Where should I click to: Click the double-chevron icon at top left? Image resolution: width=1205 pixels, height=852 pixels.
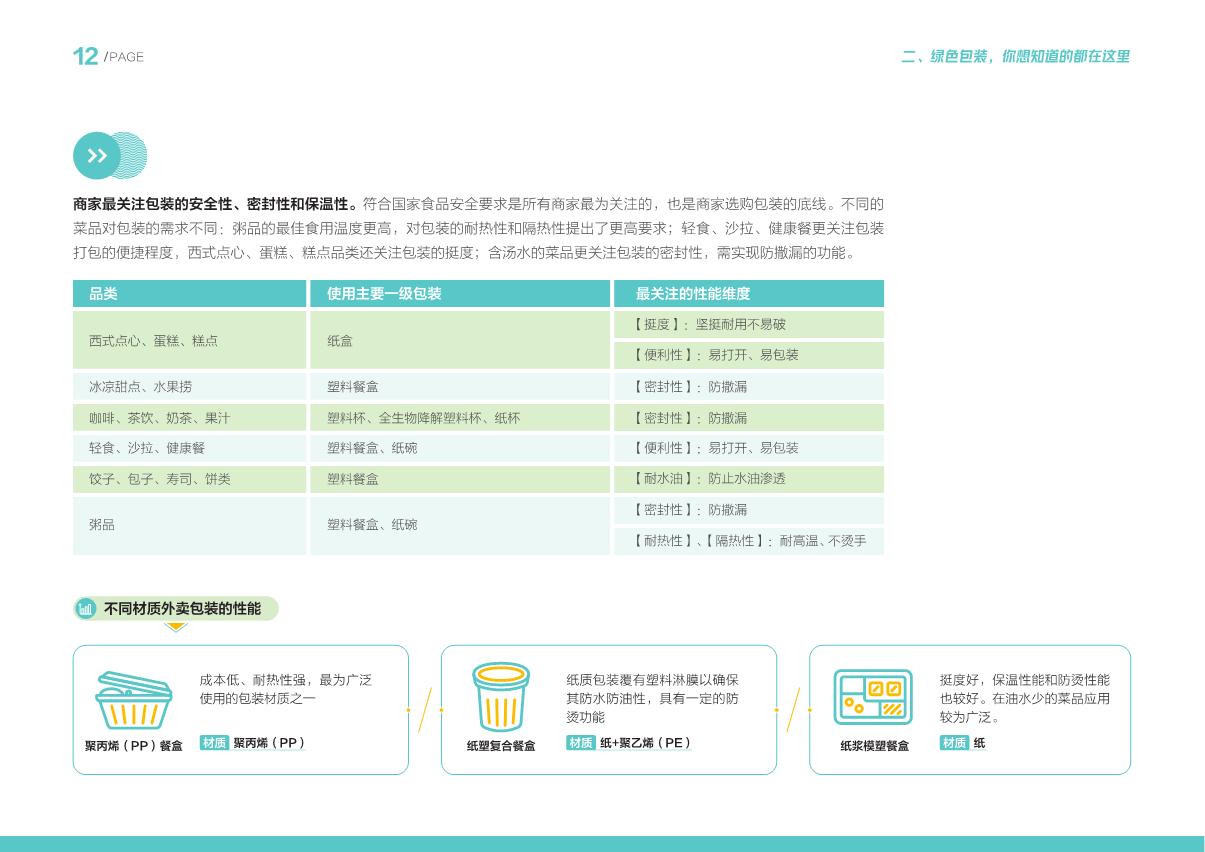tap(96, 156)
